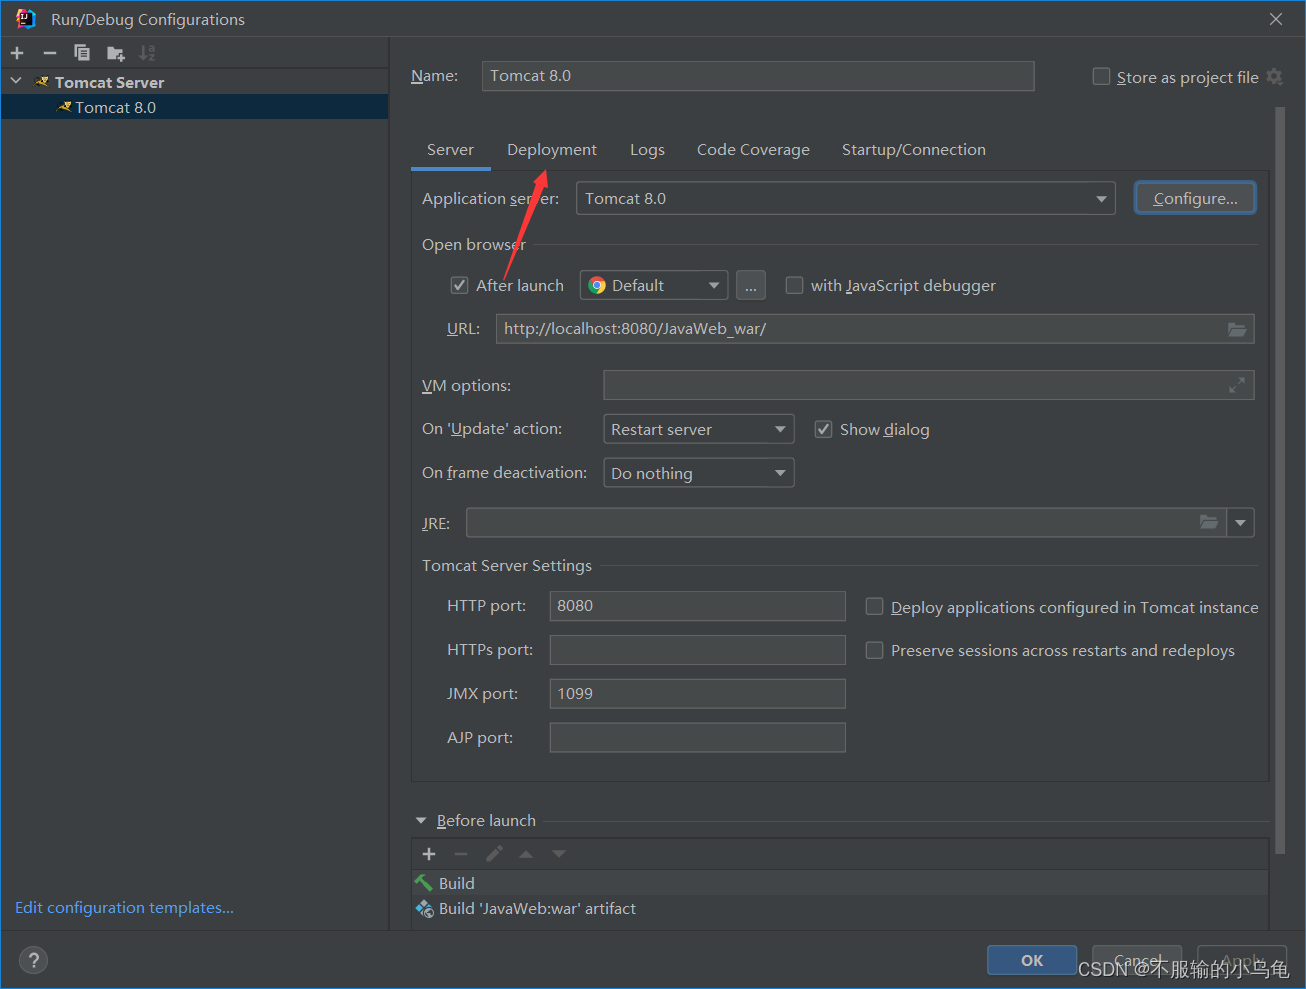Toggle Show dialog checkbox
Screen dimensions: 1306x989
(823, 429)
